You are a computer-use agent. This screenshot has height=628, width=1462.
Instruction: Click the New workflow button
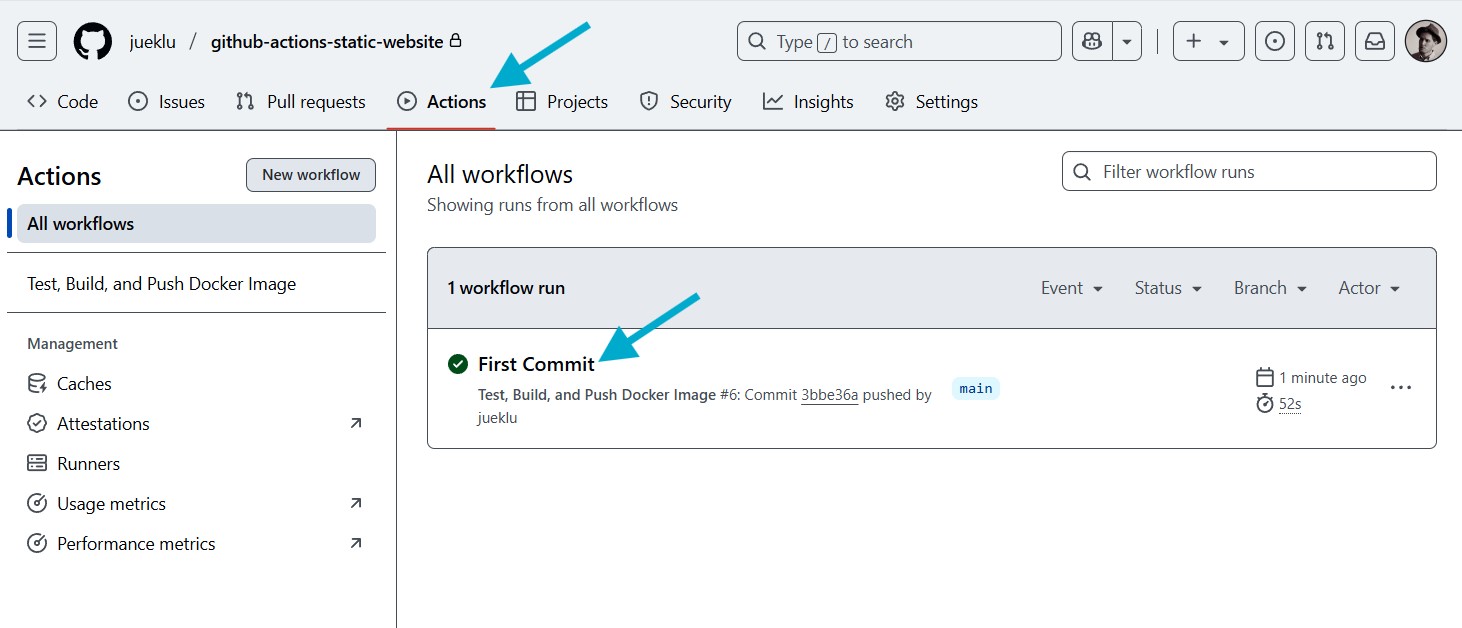pyautogui.click(x=311, y=175)
